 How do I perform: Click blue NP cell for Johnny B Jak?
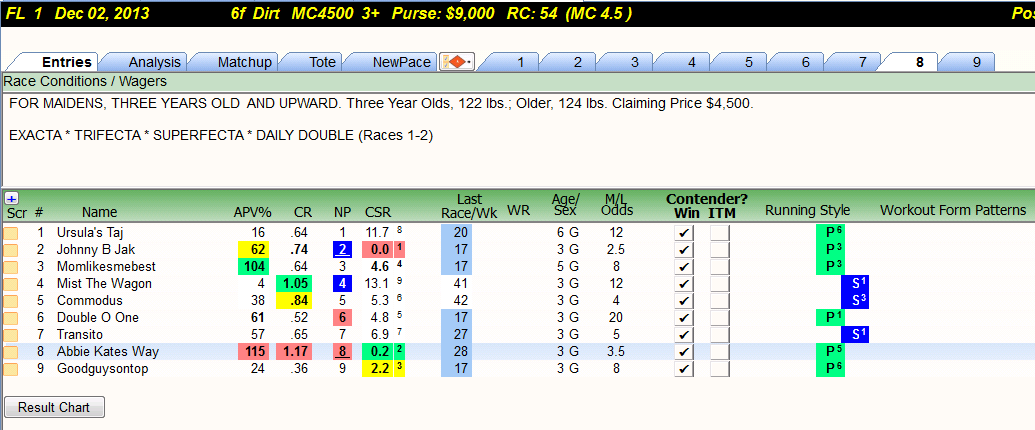point(342,250)
